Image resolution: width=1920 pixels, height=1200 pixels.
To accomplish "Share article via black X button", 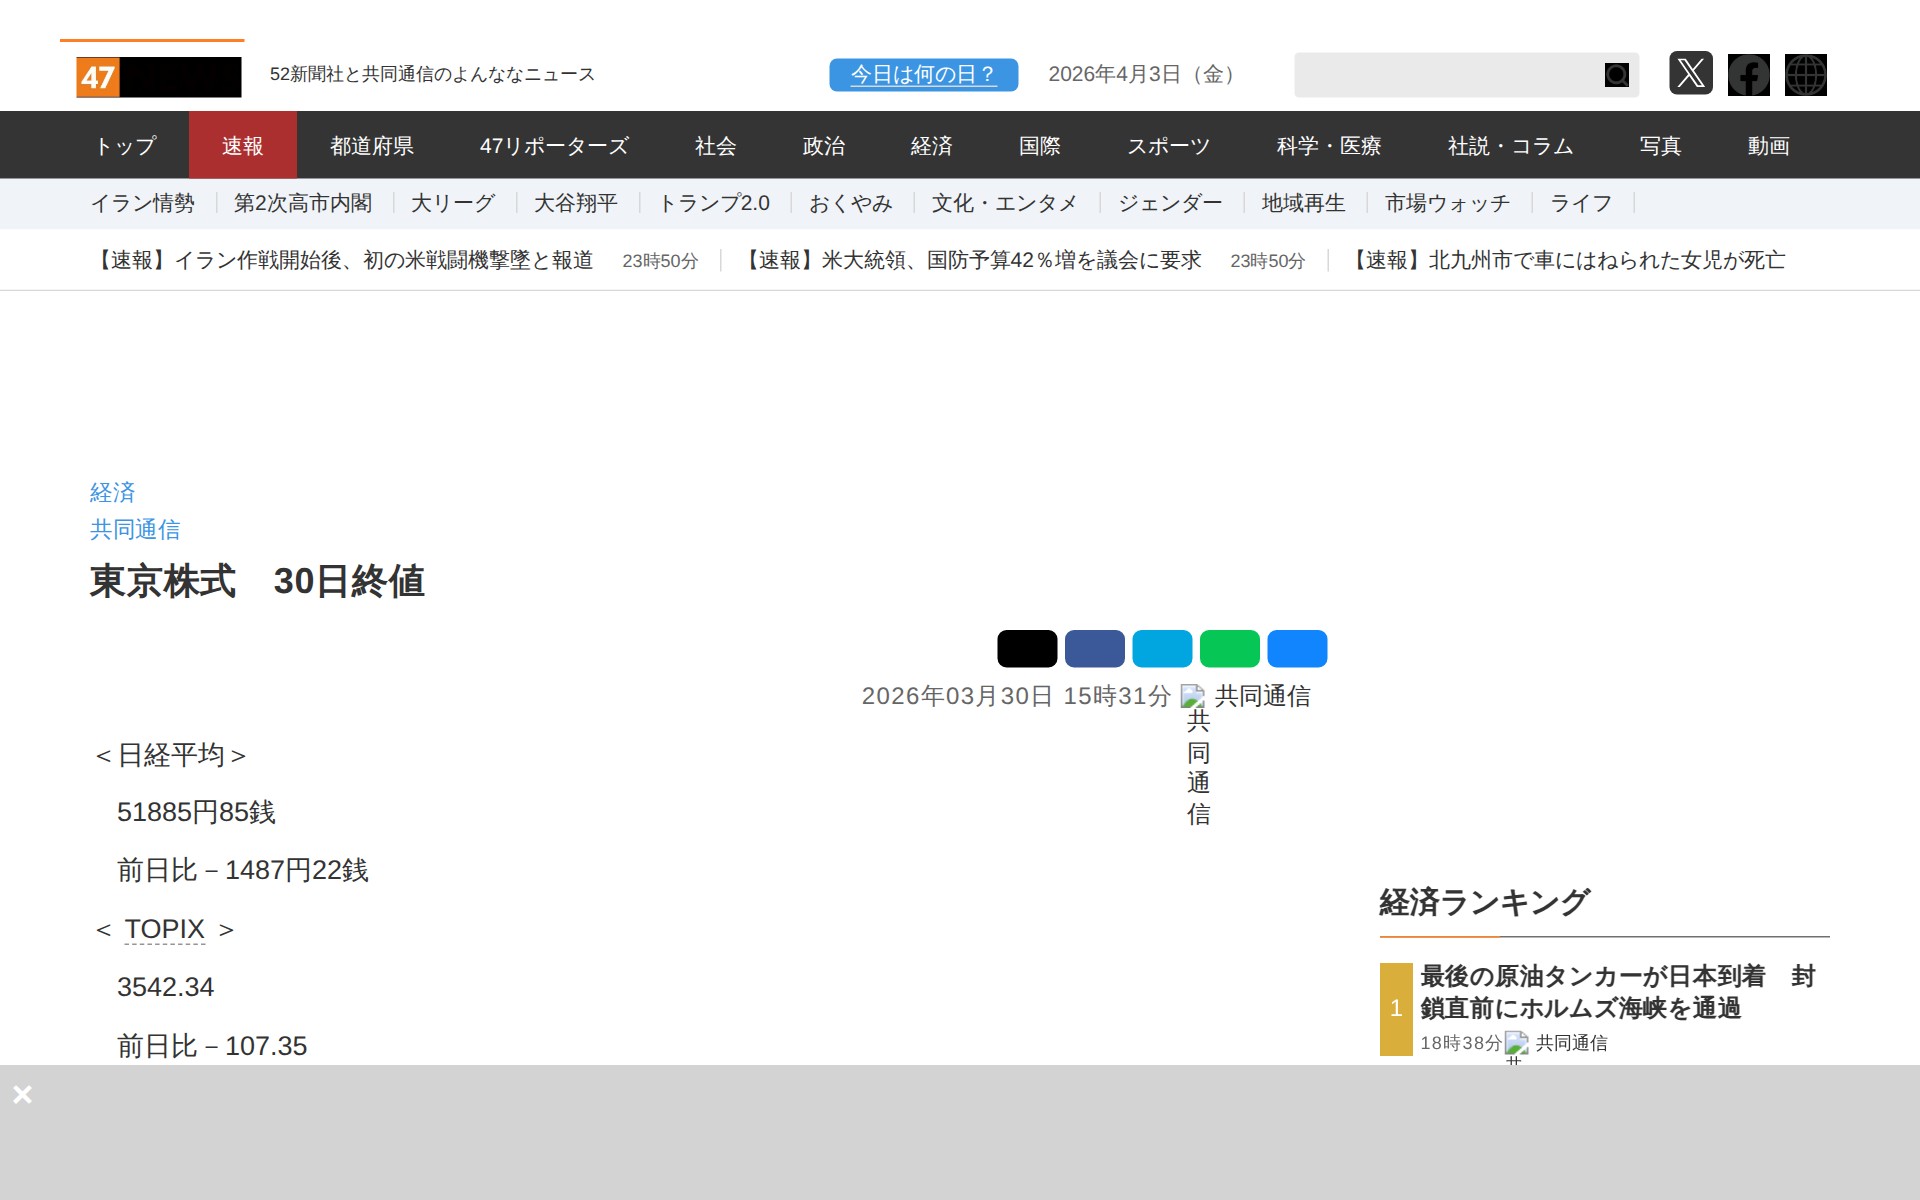I will tap(1026, 649).
